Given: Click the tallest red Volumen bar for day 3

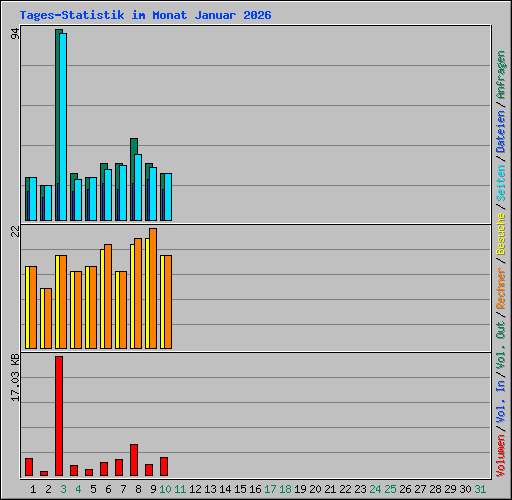Looking at the screenshot, I should [59, 416].
